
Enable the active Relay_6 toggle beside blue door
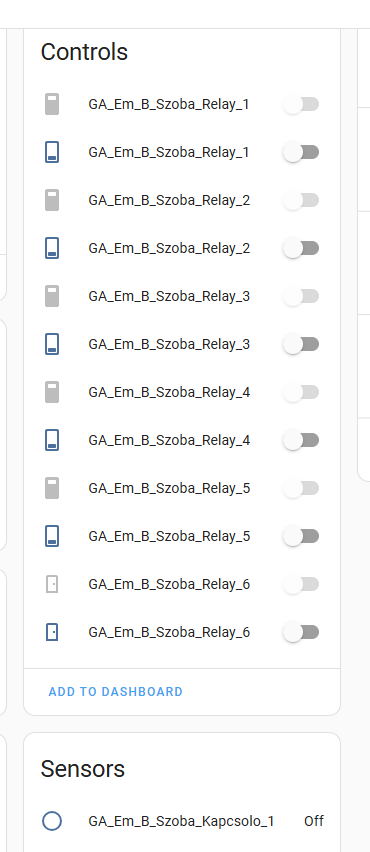(x=301, y=632)
